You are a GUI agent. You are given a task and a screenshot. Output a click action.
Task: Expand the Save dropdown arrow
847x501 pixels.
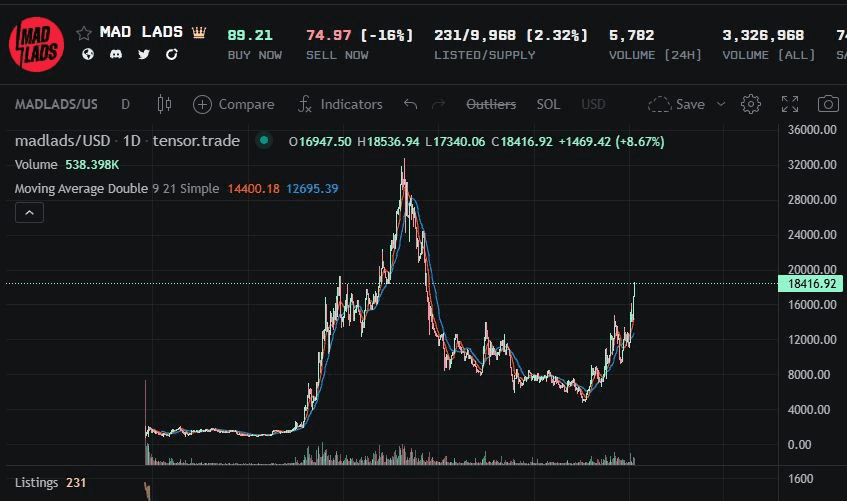(721, 104)
